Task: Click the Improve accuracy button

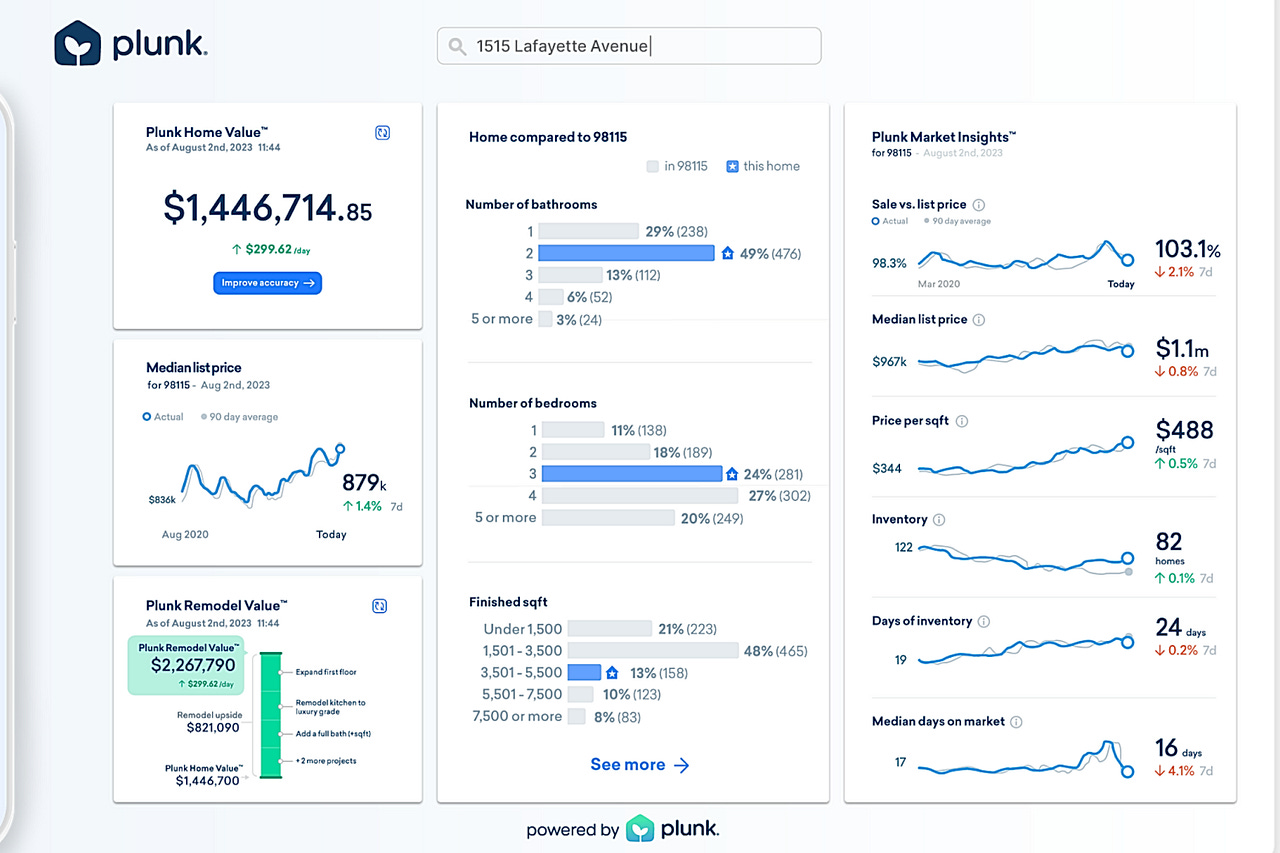Action: (267, 282)
